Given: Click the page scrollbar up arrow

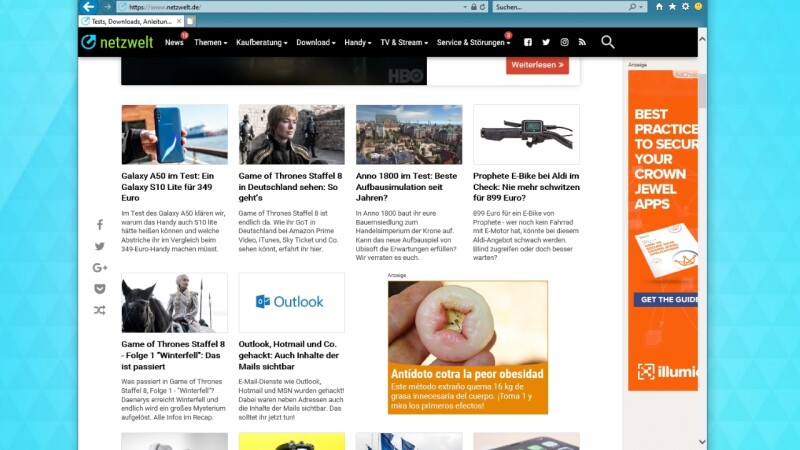Looking at the screenshot, I should 703,39.
